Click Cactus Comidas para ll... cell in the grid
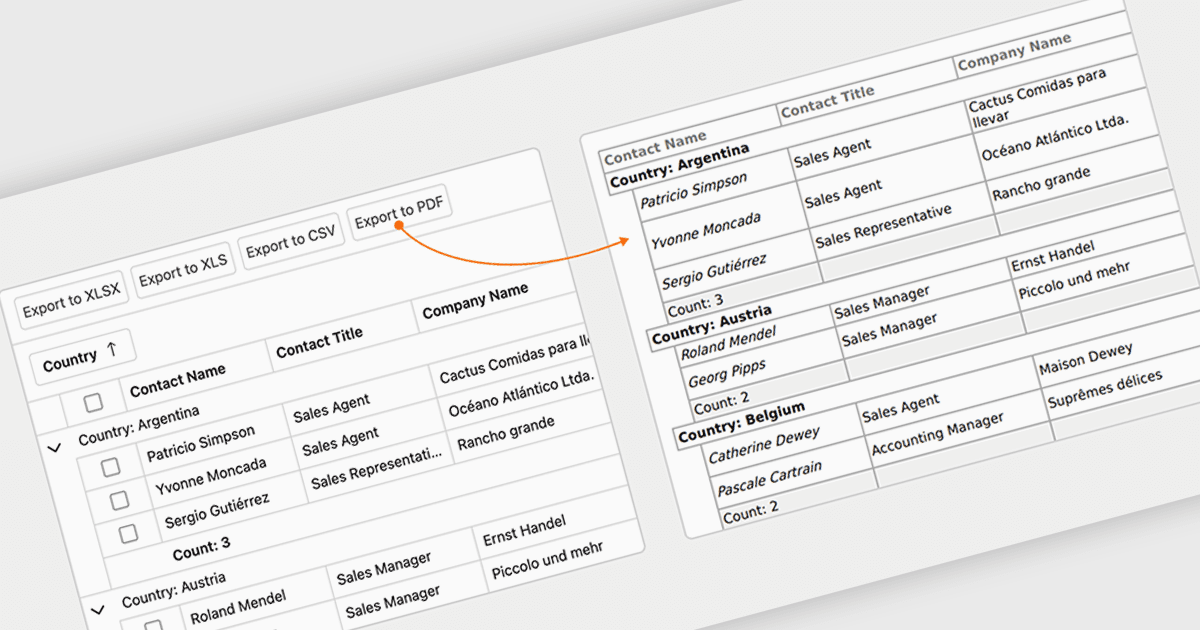The height and width of the screenshot is (630, 1200). [x=517, y=361]
